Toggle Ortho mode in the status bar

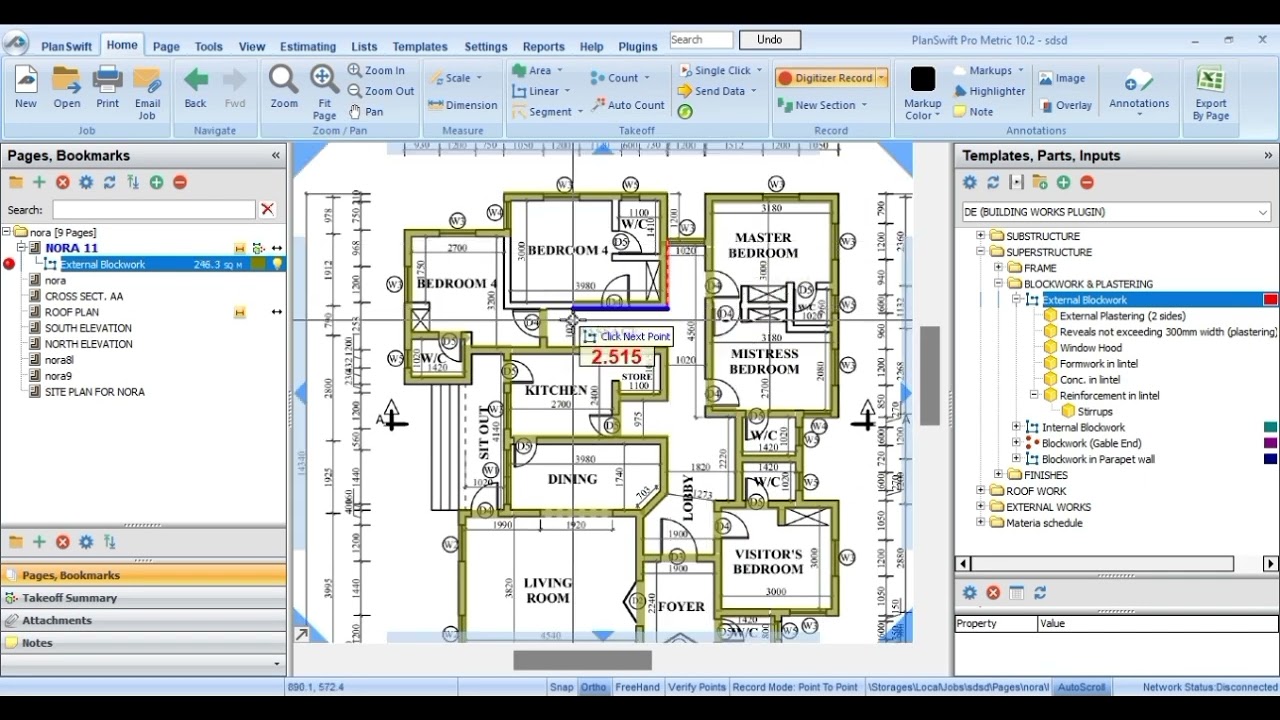click(x=594, y=687)
